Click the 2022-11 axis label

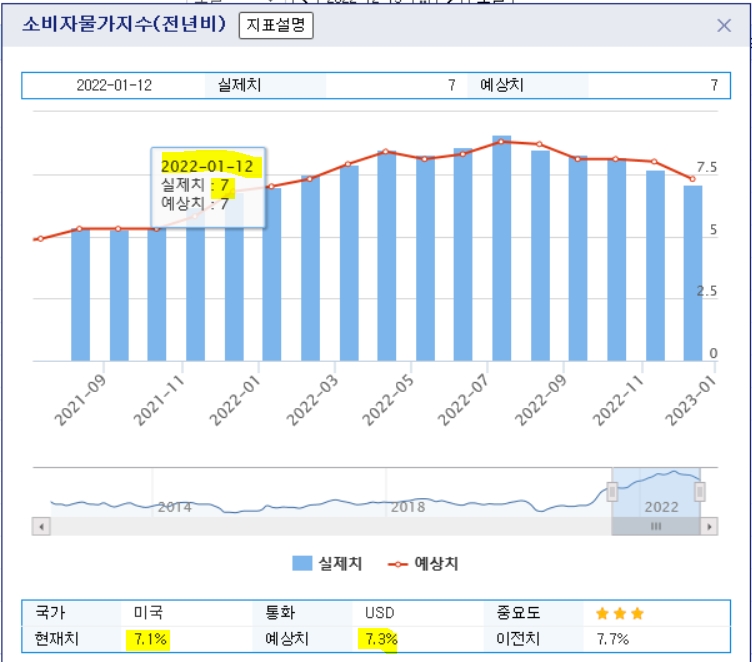(618, 401)
